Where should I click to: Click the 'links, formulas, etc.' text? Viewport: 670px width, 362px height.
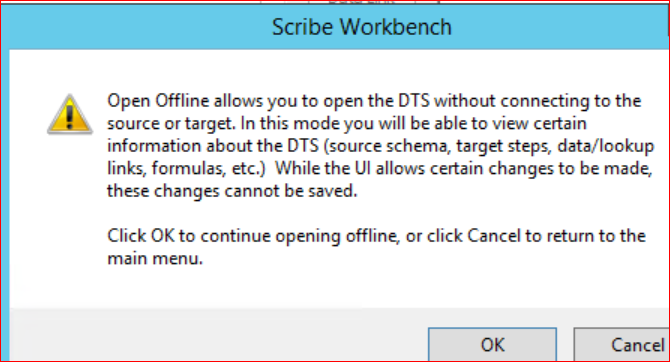[x=186, y=168]
